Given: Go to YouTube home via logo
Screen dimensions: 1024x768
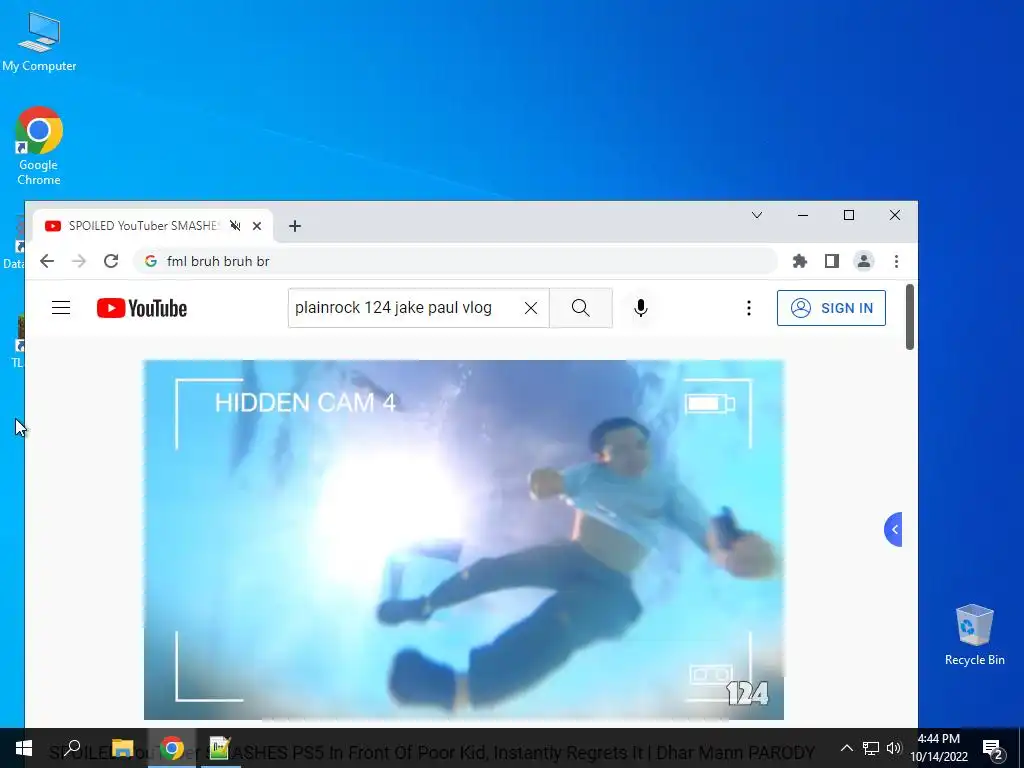Looking at the screenshot, I should click(142, 308).
